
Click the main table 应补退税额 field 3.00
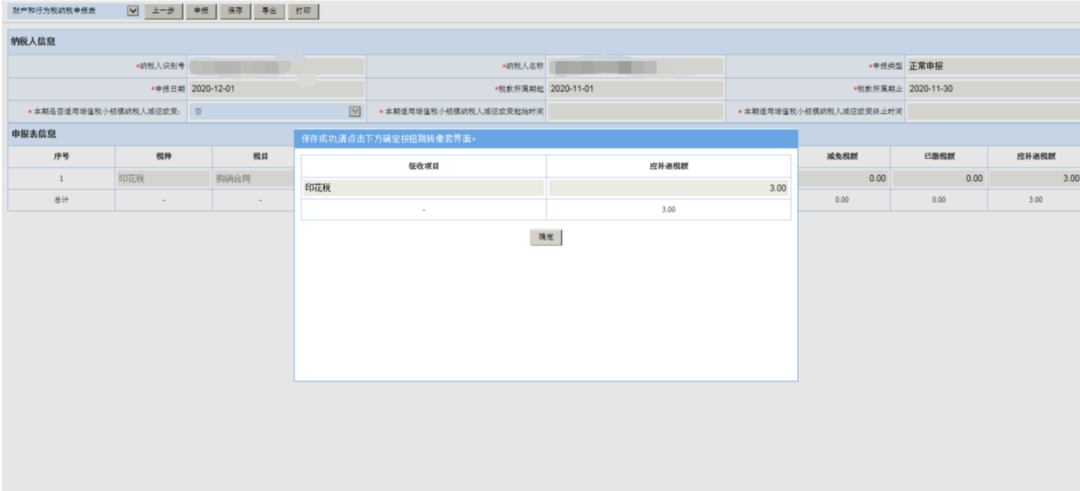pos(1035,178)
